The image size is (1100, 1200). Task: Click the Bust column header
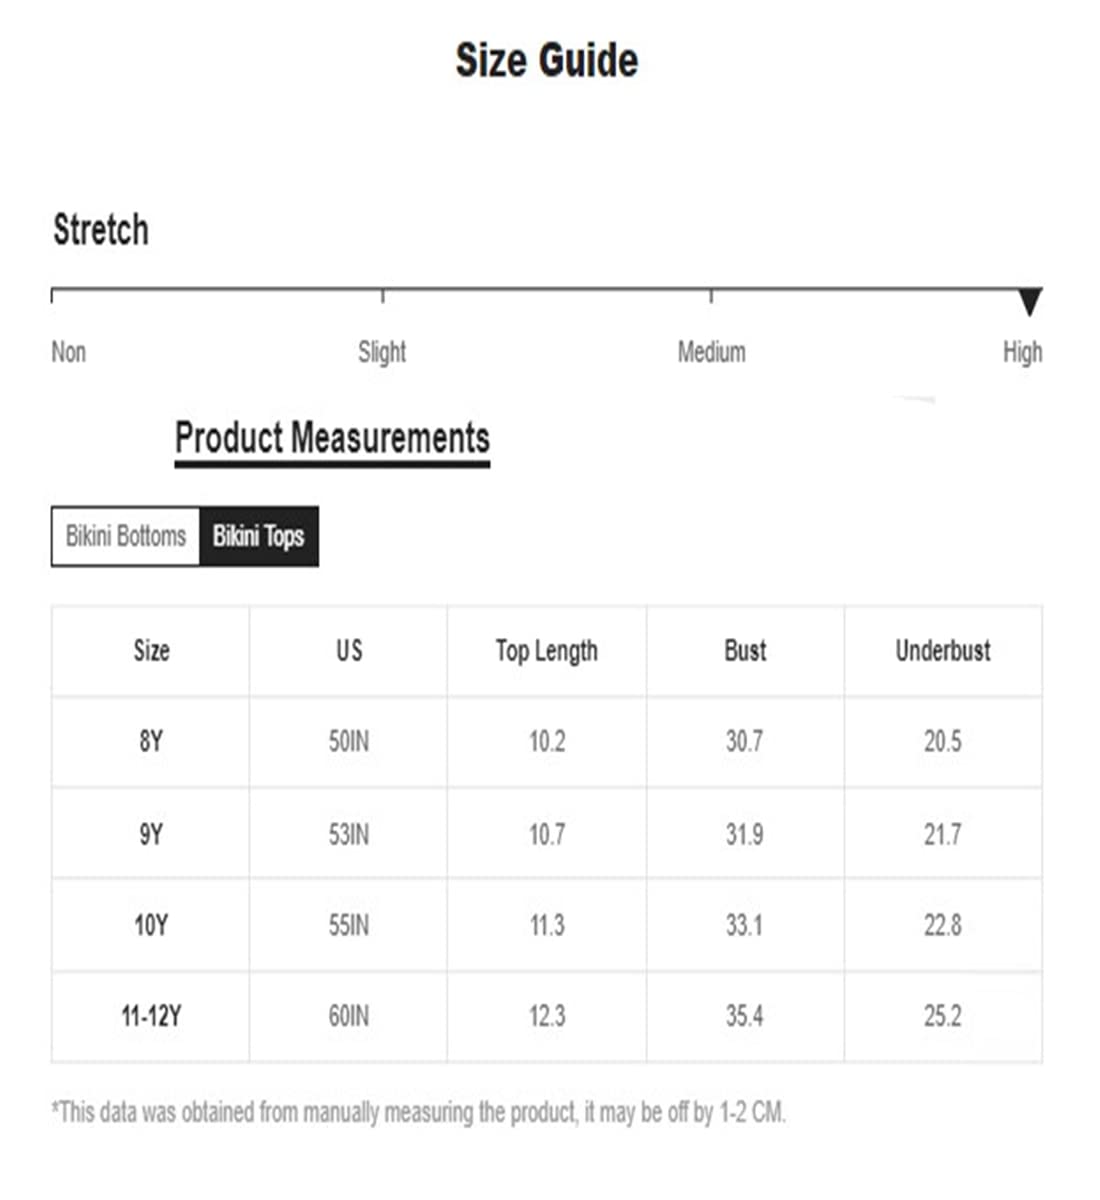point(745,651)
